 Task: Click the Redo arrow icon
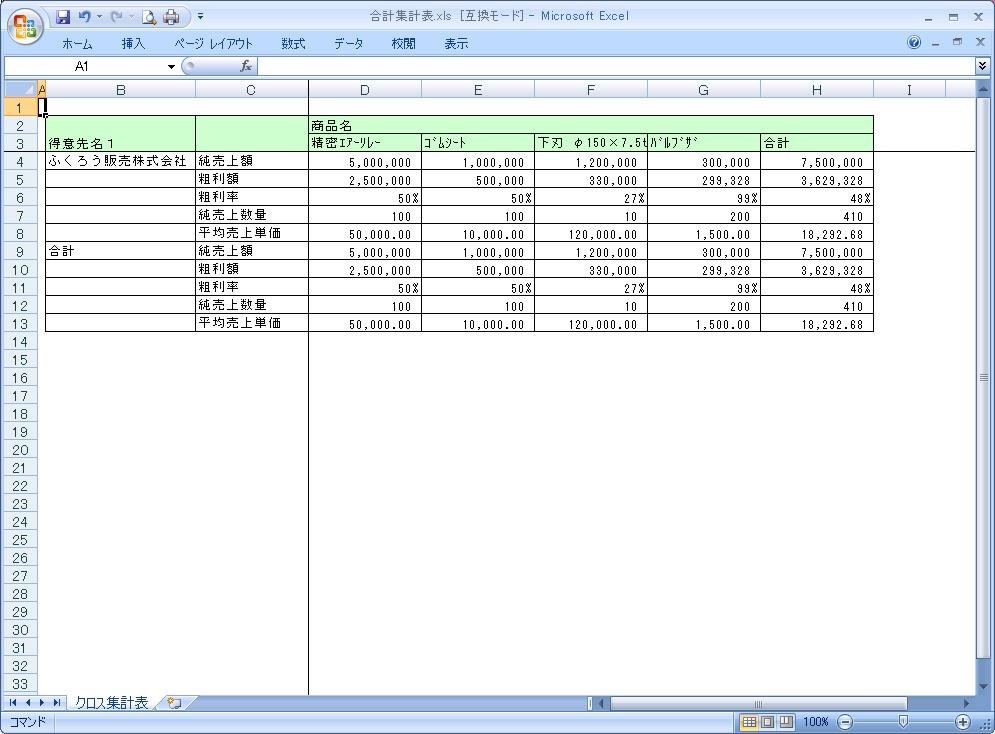(x=116, y=16)
